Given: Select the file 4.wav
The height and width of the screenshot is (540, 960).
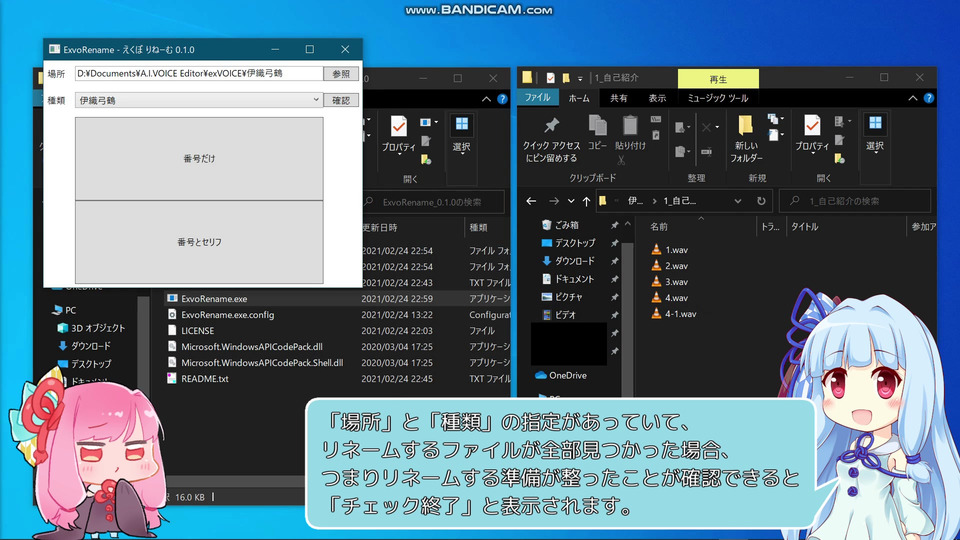Looking at the screenshot, I should click(x=670, y=298).
